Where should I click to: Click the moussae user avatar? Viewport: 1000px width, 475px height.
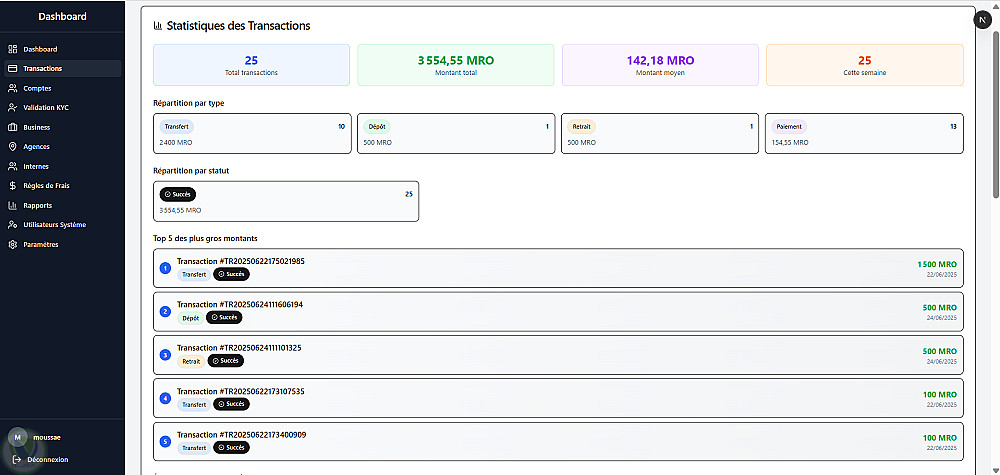pyautogui.click(x=17, y=437)
